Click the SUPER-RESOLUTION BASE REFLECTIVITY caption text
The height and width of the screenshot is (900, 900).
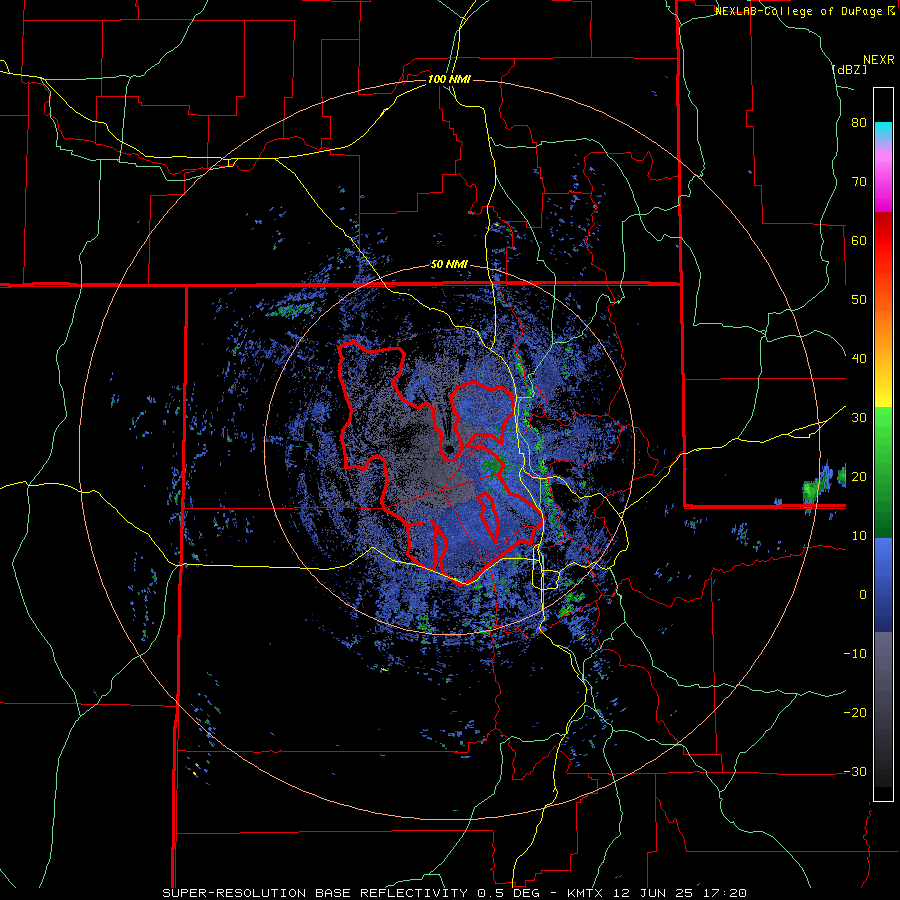pyautogui.click(x=315, y=893)
